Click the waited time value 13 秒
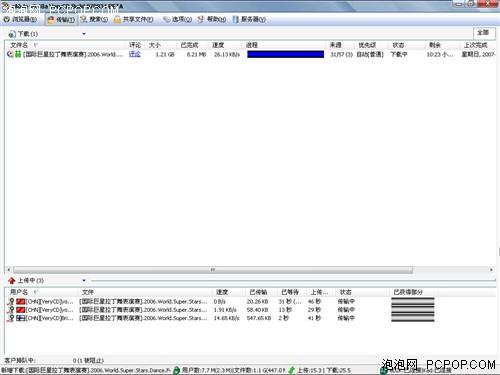 (285, 310)
